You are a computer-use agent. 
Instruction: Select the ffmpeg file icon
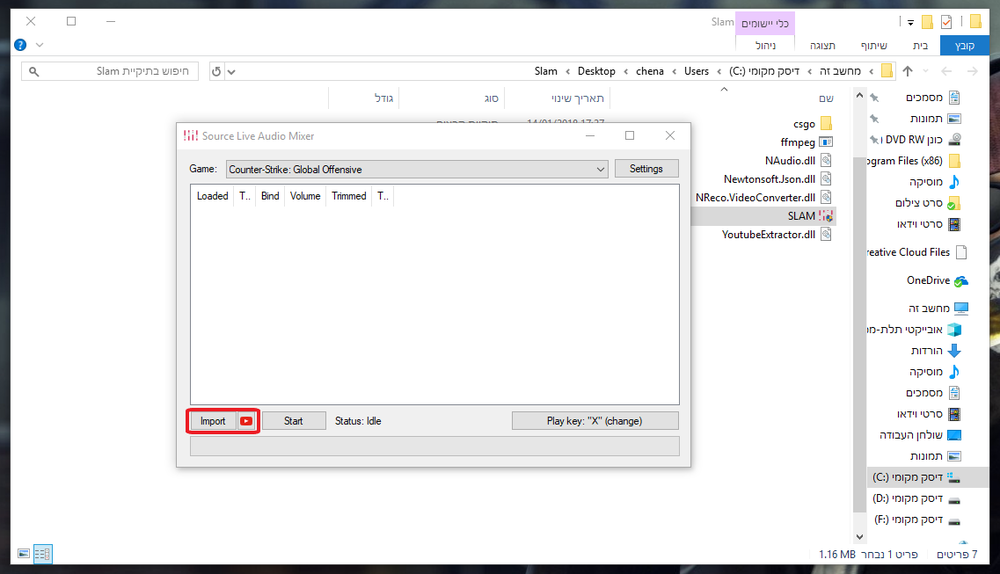click(826, 142)
